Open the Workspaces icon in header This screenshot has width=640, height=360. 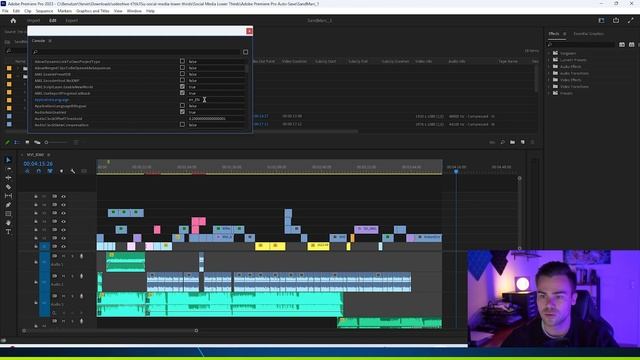(601, 20)
